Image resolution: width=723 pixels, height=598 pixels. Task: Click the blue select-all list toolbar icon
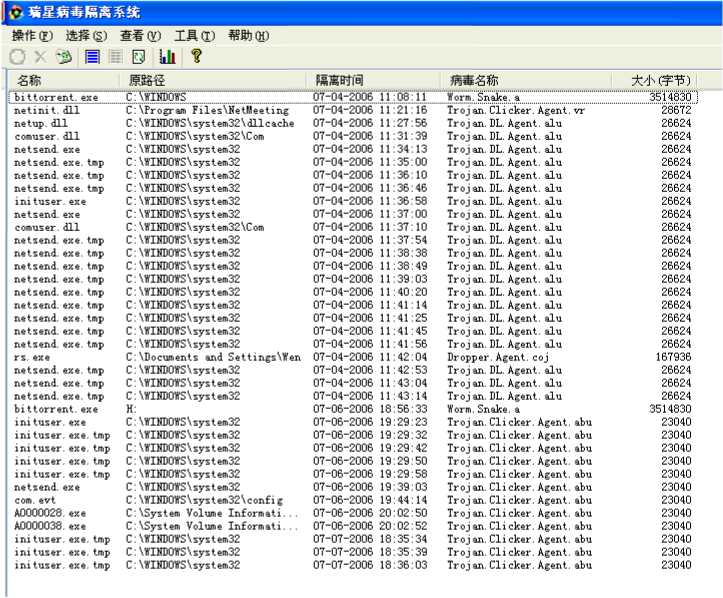(92, 57)
